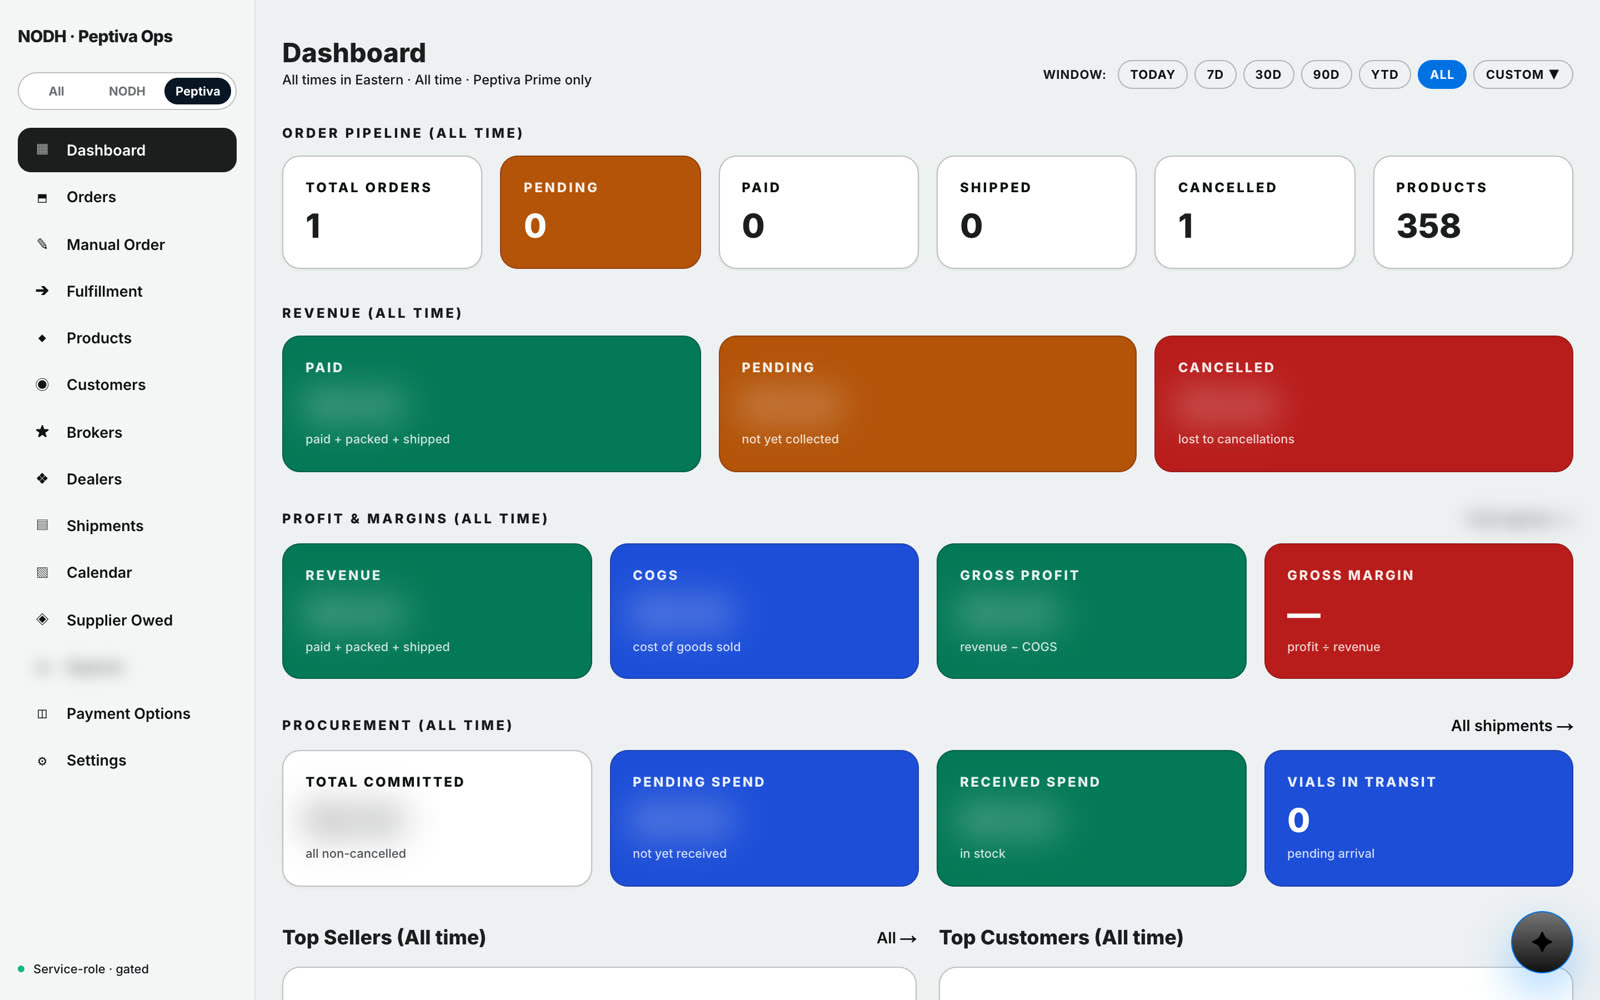Viewport: 1600px width, 1000px height.
Task: Click the Customers circle icon
Action: [42, 385]
